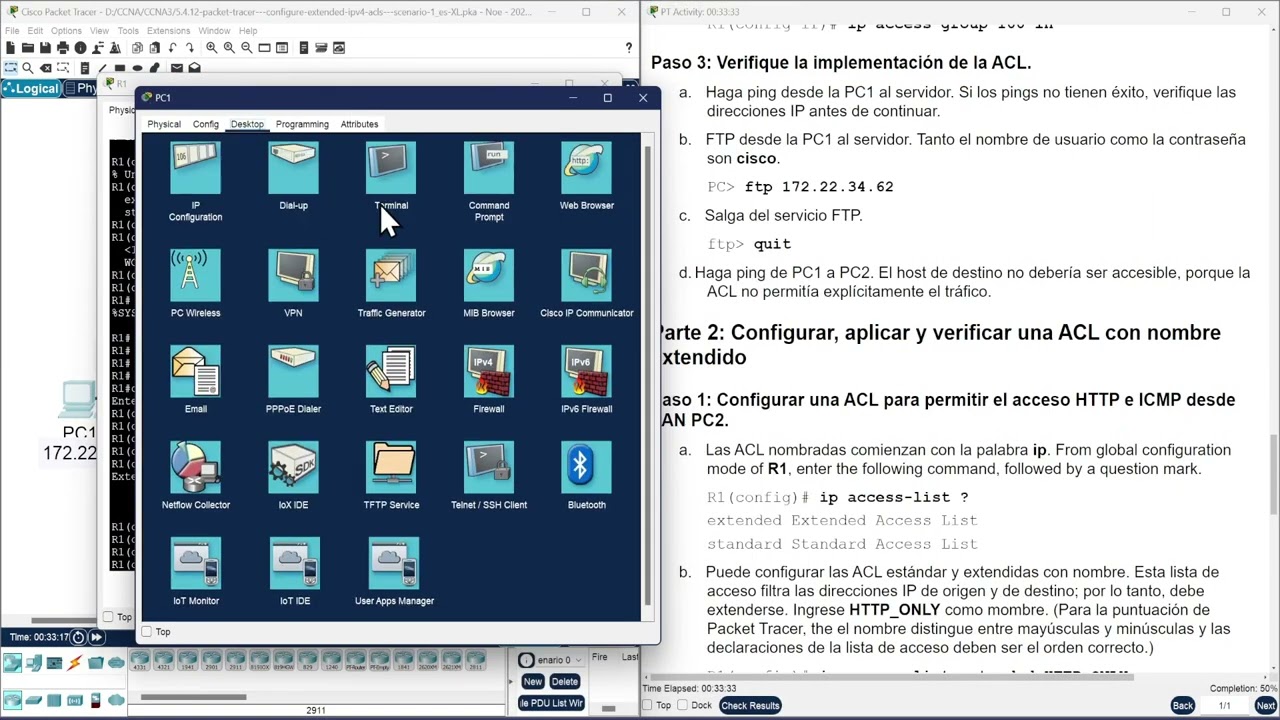The width and height of the screenshot is (1280, 720).
Task: Click the Delete scenario button
Action: pos(564,681)
